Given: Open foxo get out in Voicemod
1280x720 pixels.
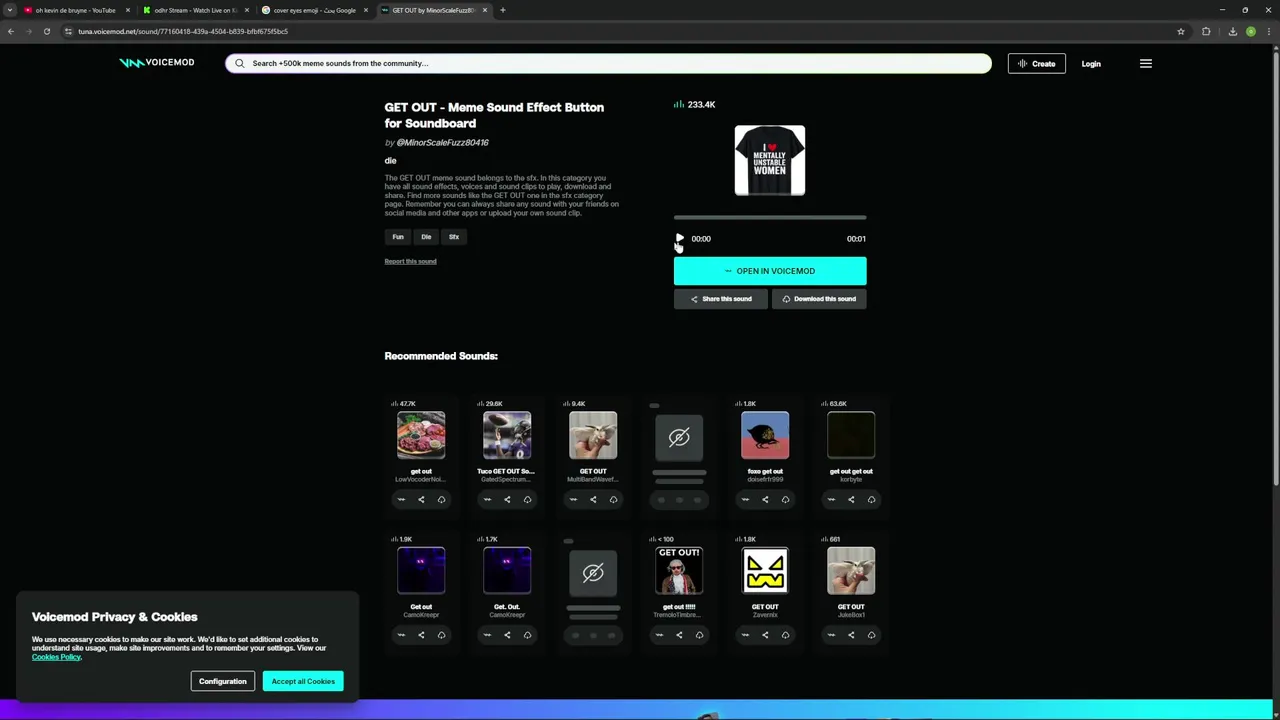Looking at the screenshot, I should (745, 499).
